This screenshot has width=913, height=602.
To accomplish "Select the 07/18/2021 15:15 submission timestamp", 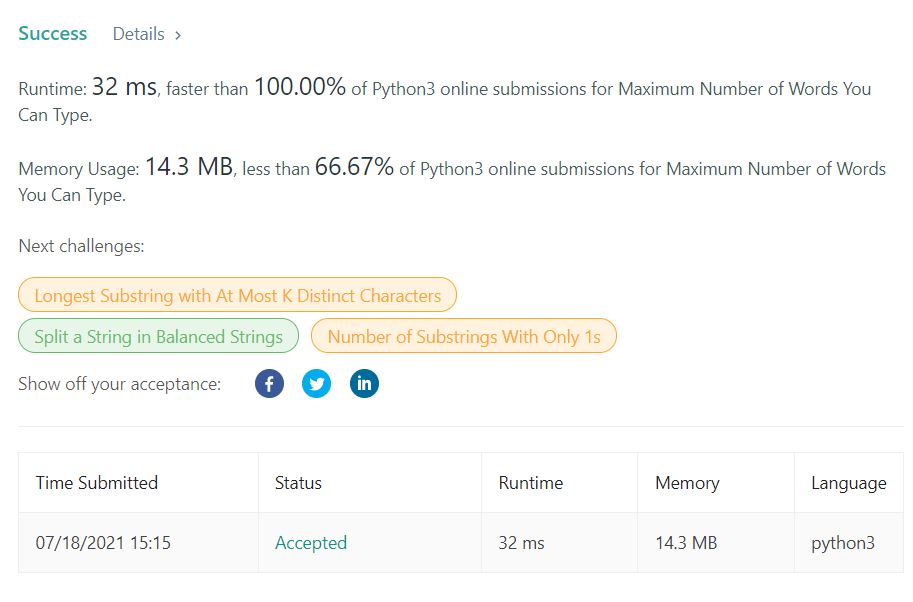I will [103, 543].
